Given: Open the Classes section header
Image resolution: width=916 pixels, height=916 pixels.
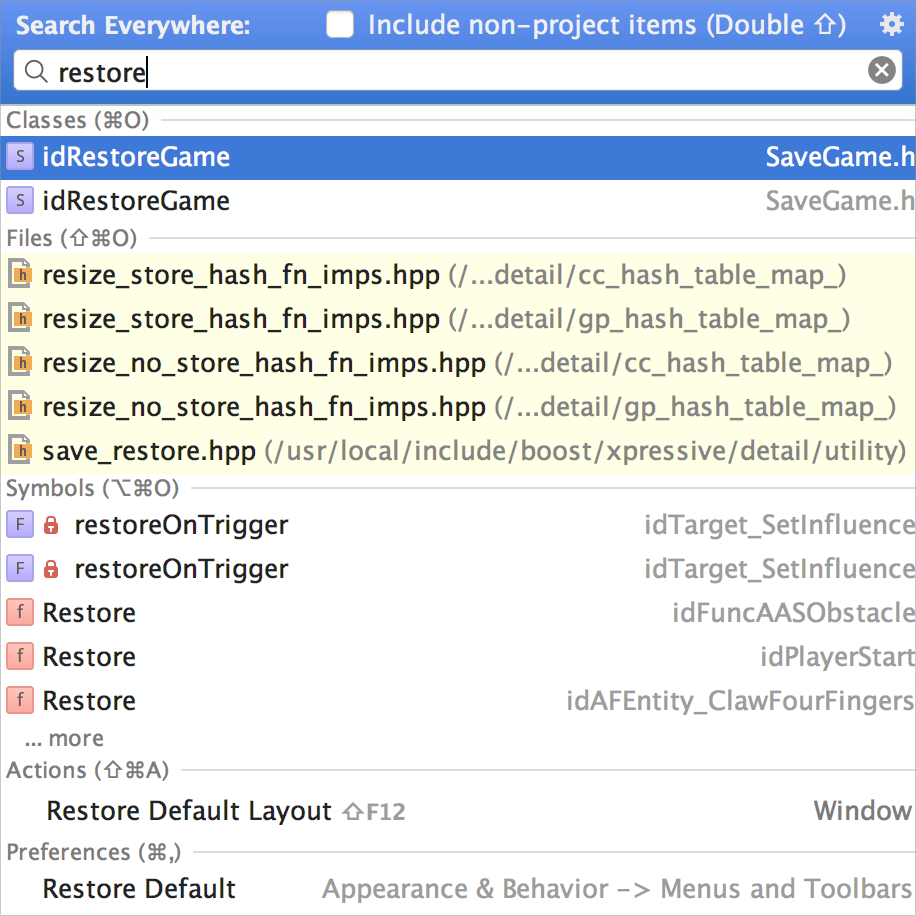Looking at the screenshot, I should [x=78, y=120].
